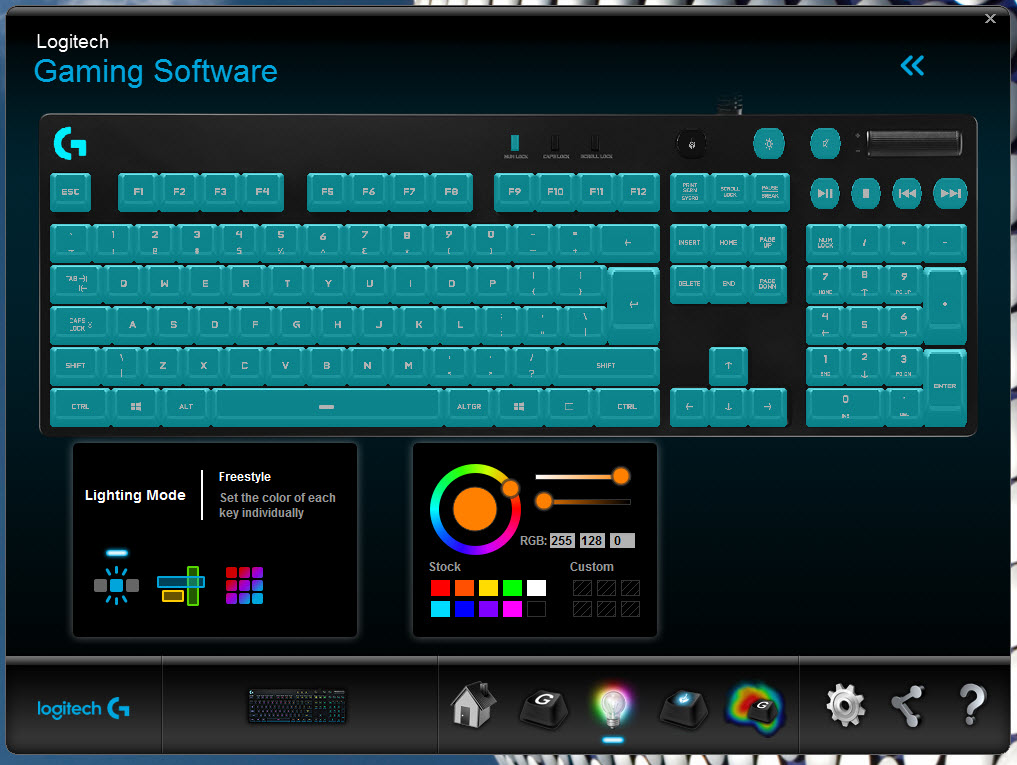
Task: Adjust the saturation slider handle
Action: coord(621,476)
